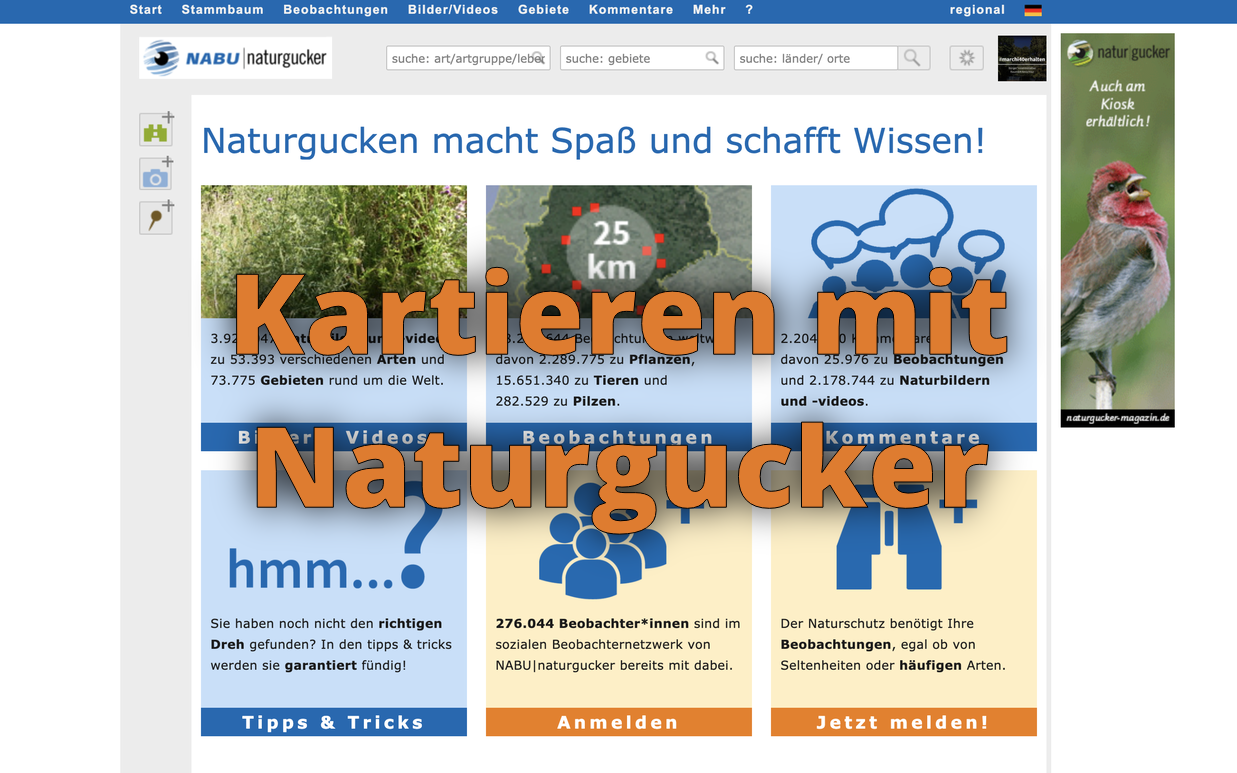Click the blue Beobachtungen tile button
The width and height of the screenshot is (1237, 773).
click(x=619, y=437)
